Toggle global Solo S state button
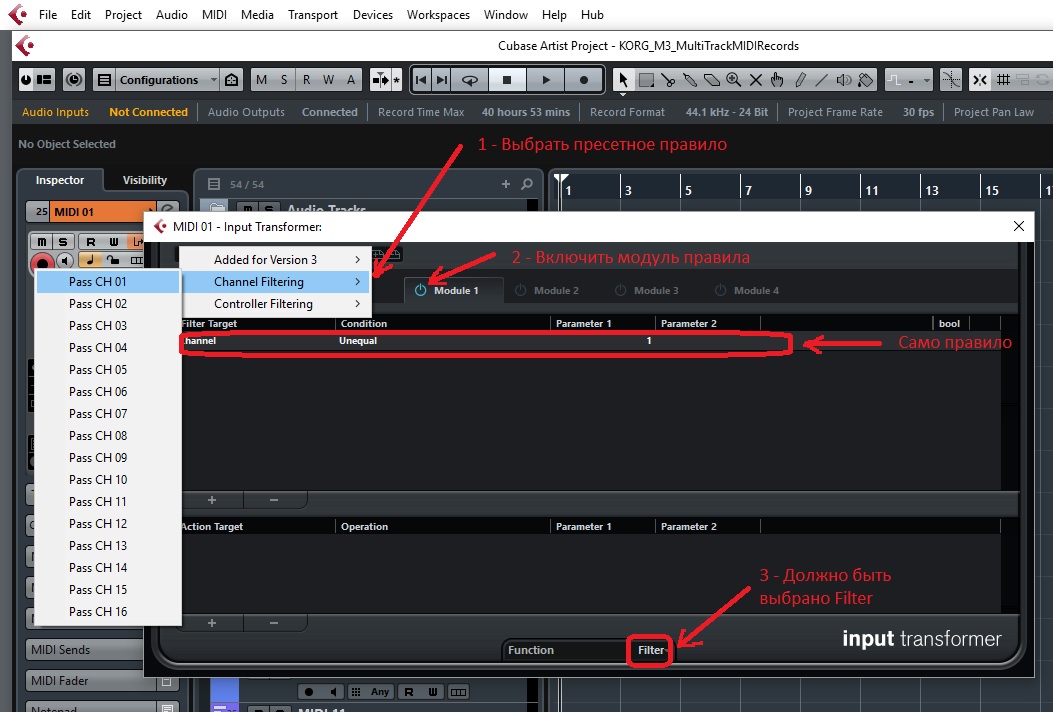 pos(284,80)
